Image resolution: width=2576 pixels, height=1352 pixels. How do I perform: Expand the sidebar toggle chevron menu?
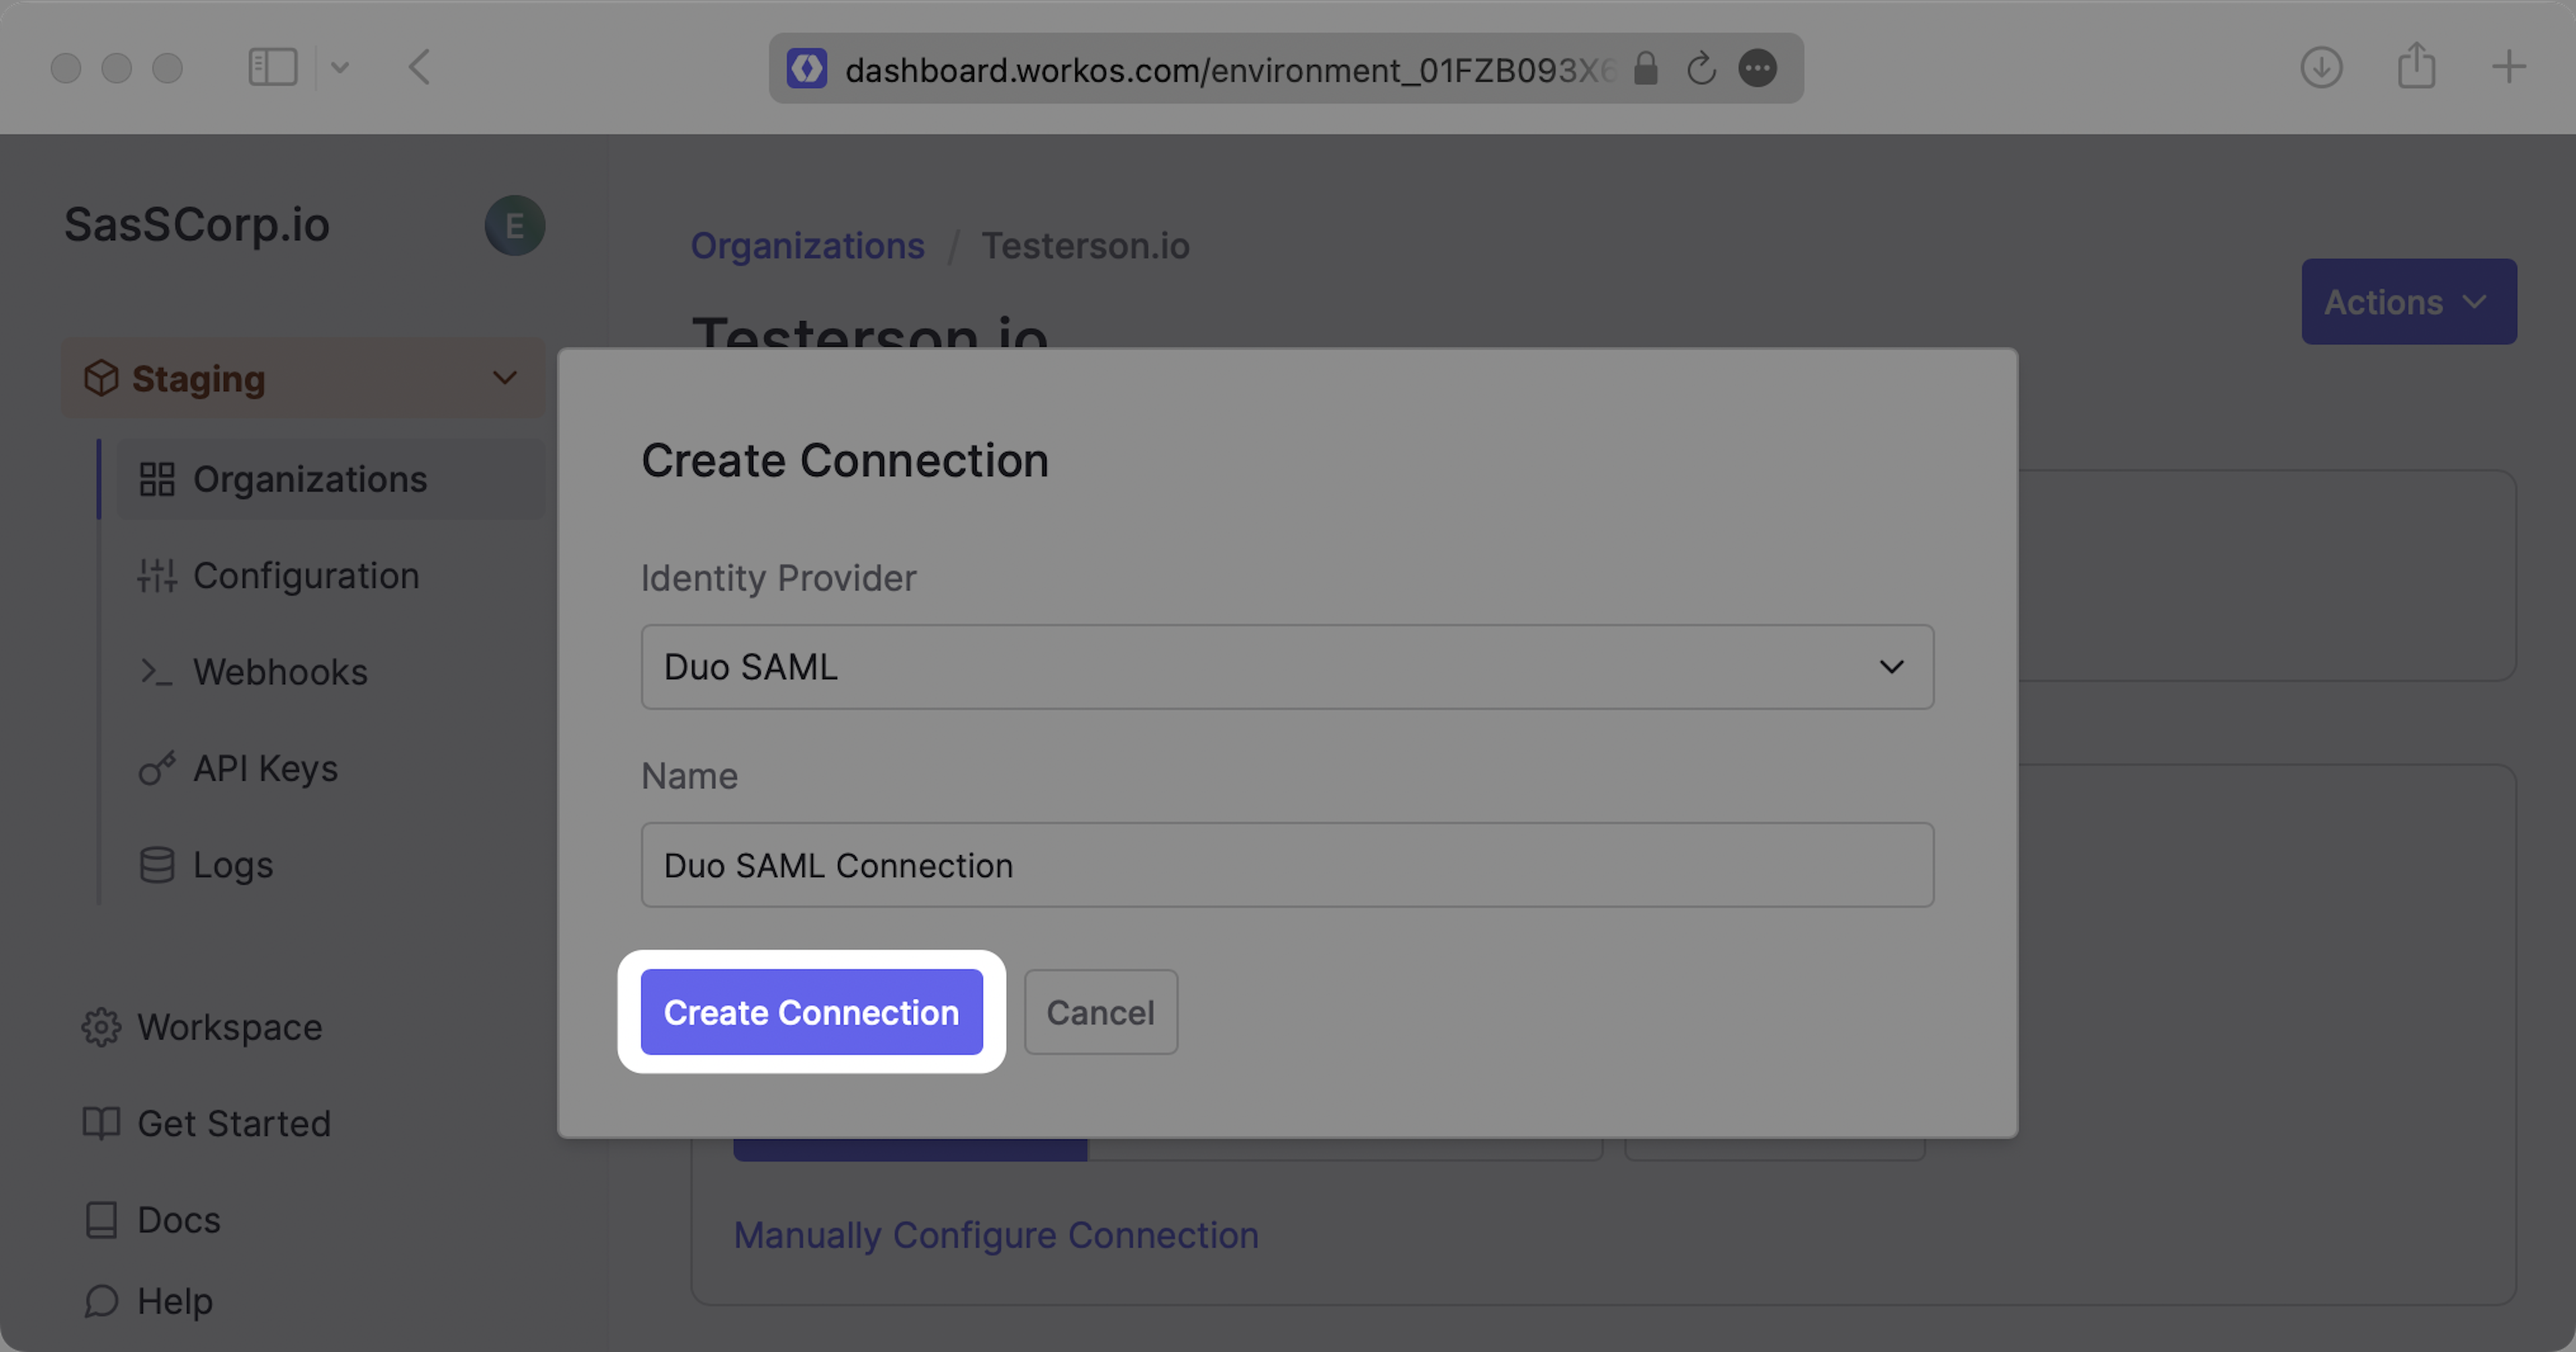coord(340,68)
